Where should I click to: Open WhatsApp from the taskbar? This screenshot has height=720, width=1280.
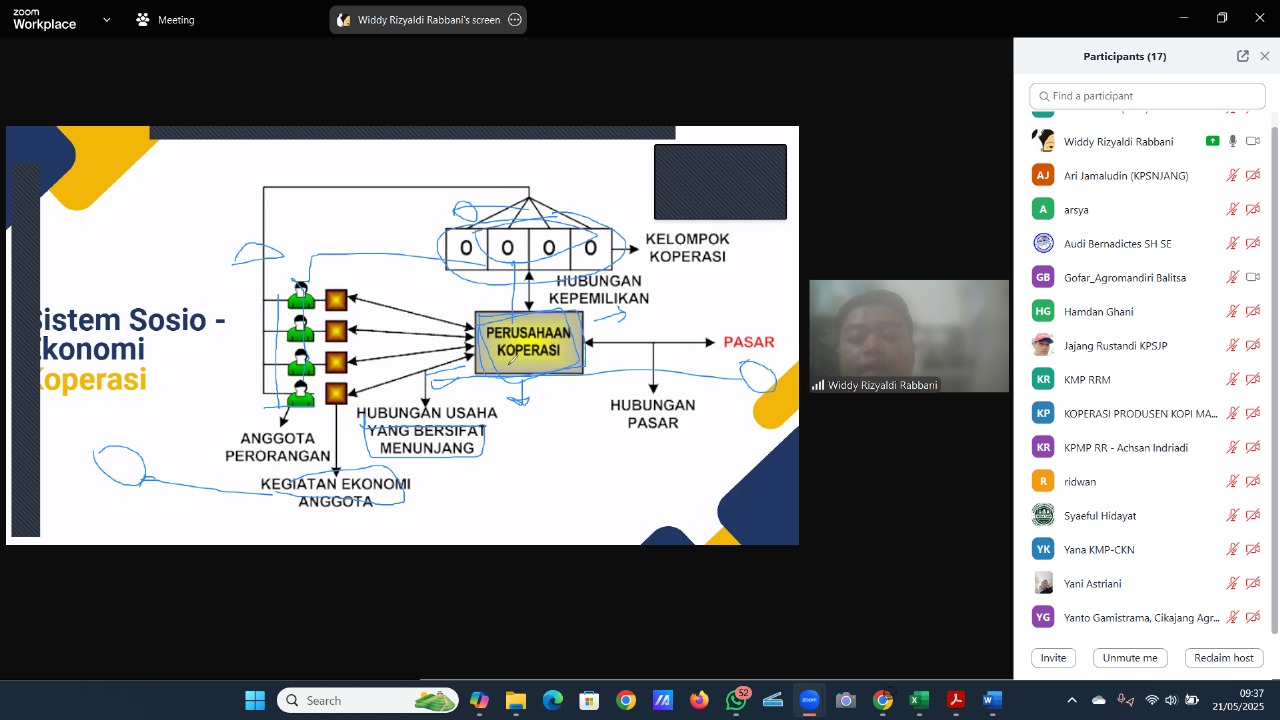click(x=736, y=700)
